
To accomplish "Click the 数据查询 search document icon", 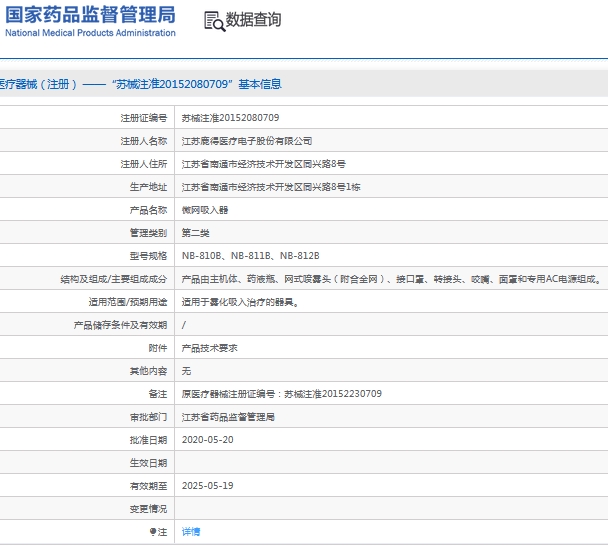I will coord(214,21).
